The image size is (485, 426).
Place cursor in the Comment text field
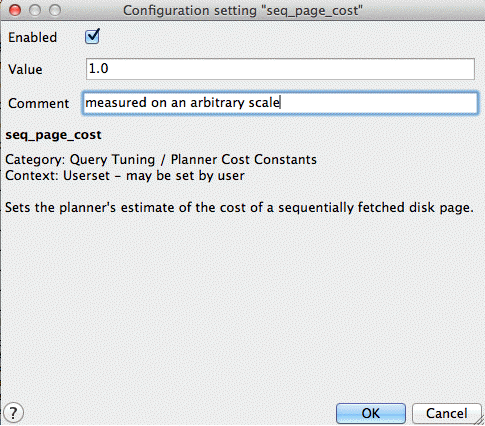pyautogui.click(x=280, y=103)
